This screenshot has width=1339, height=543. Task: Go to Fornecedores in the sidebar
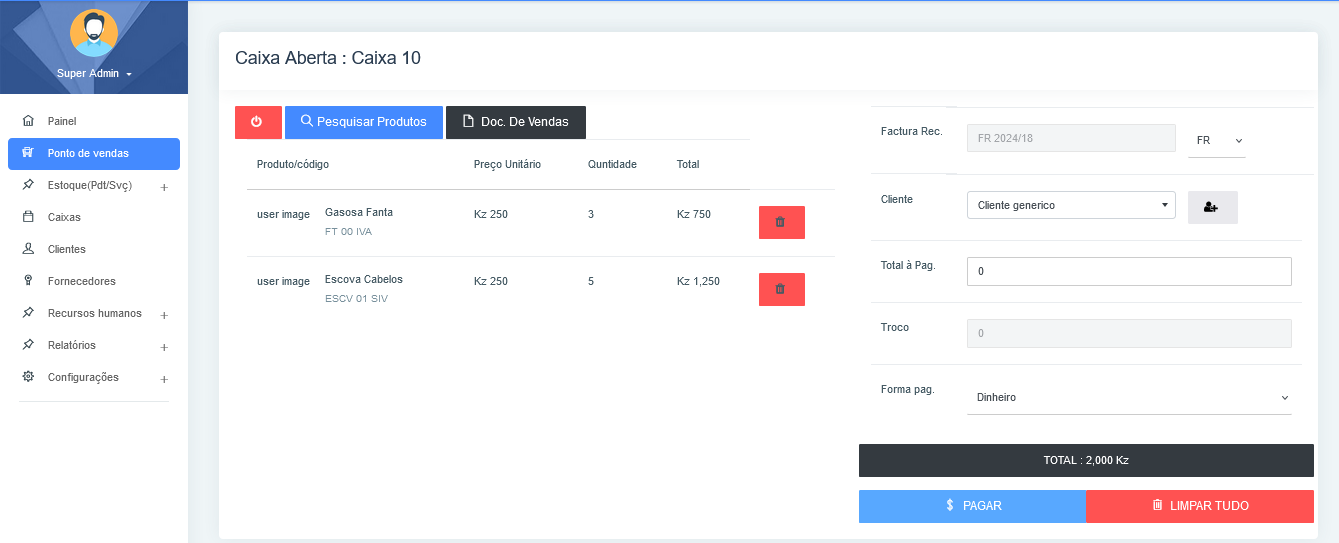click(x=81, y=281)
